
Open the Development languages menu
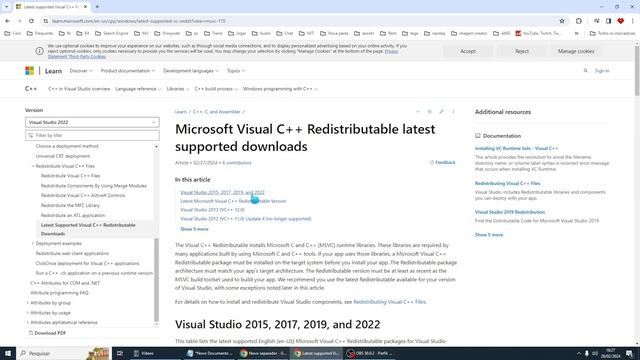pos(191,71)
